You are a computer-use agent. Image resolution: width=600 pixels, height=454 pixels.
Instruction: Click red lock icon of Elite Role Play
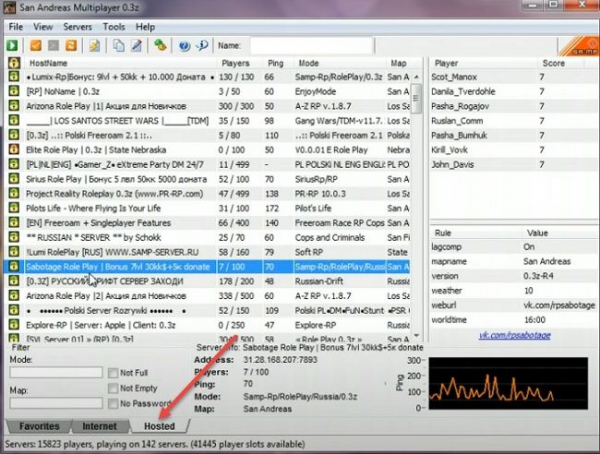[14, 149]
